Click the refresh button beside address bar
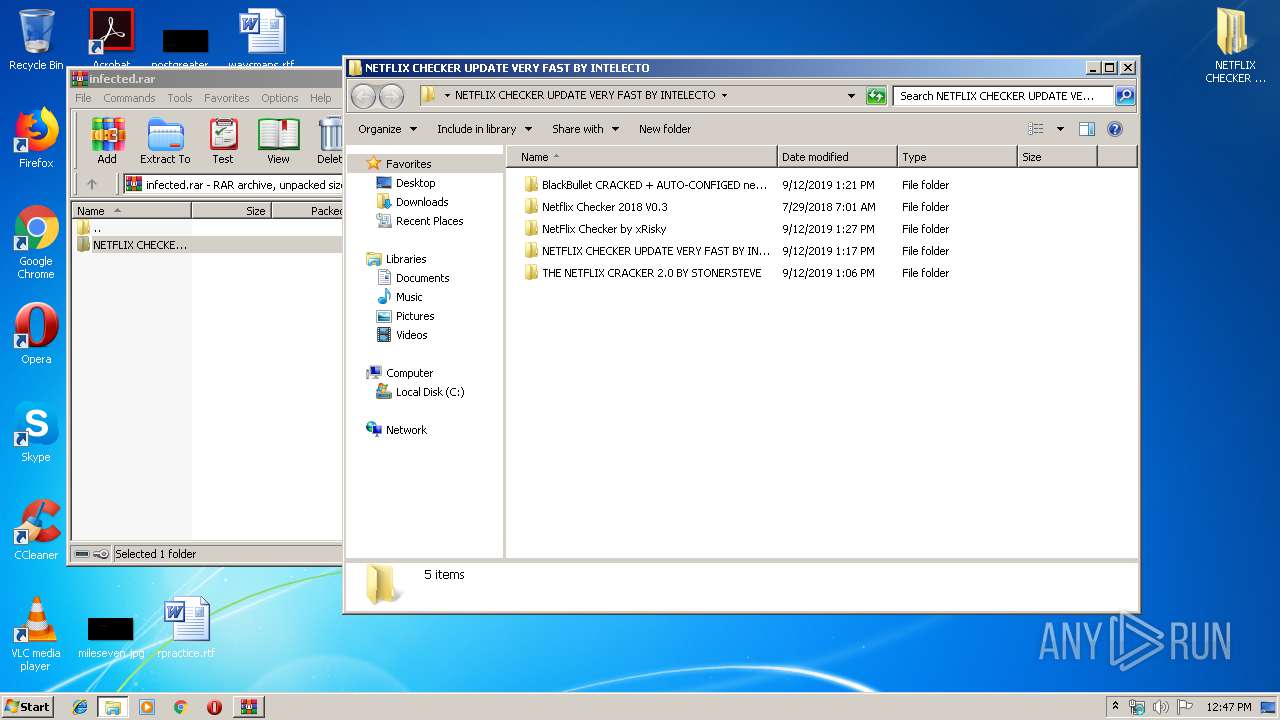The image size is (1280, 720). [x=876, y=96]
